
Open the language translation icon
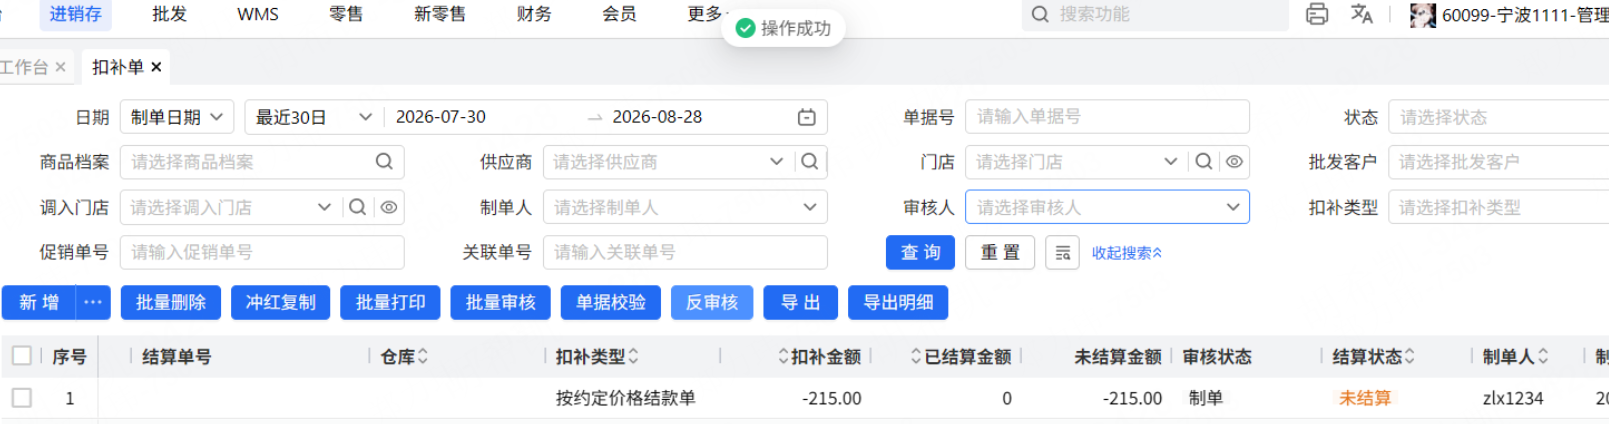click(x=1361, y=14)
